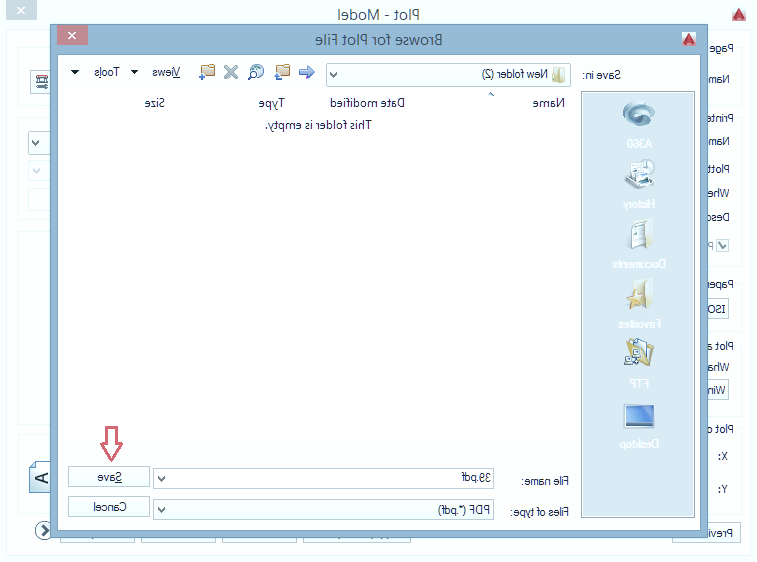Image resolution: width=757 pixels, height=562 pixels.
Task: Open the Documents location in sidebar
Action: tap(638, 244)
